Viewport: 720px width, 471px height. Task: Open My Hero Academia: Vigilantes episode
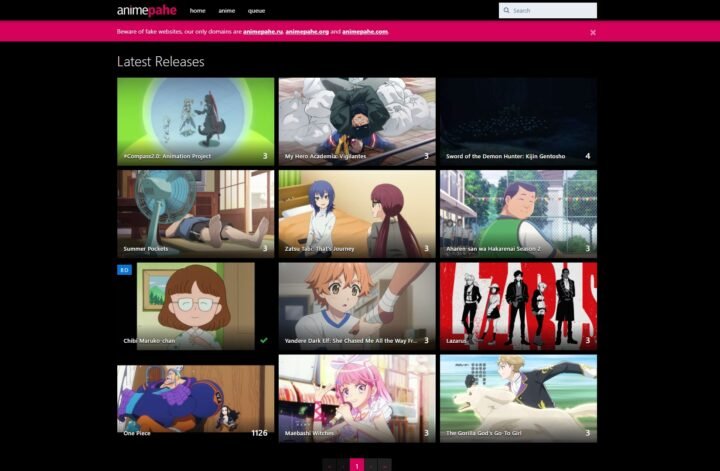357,121
